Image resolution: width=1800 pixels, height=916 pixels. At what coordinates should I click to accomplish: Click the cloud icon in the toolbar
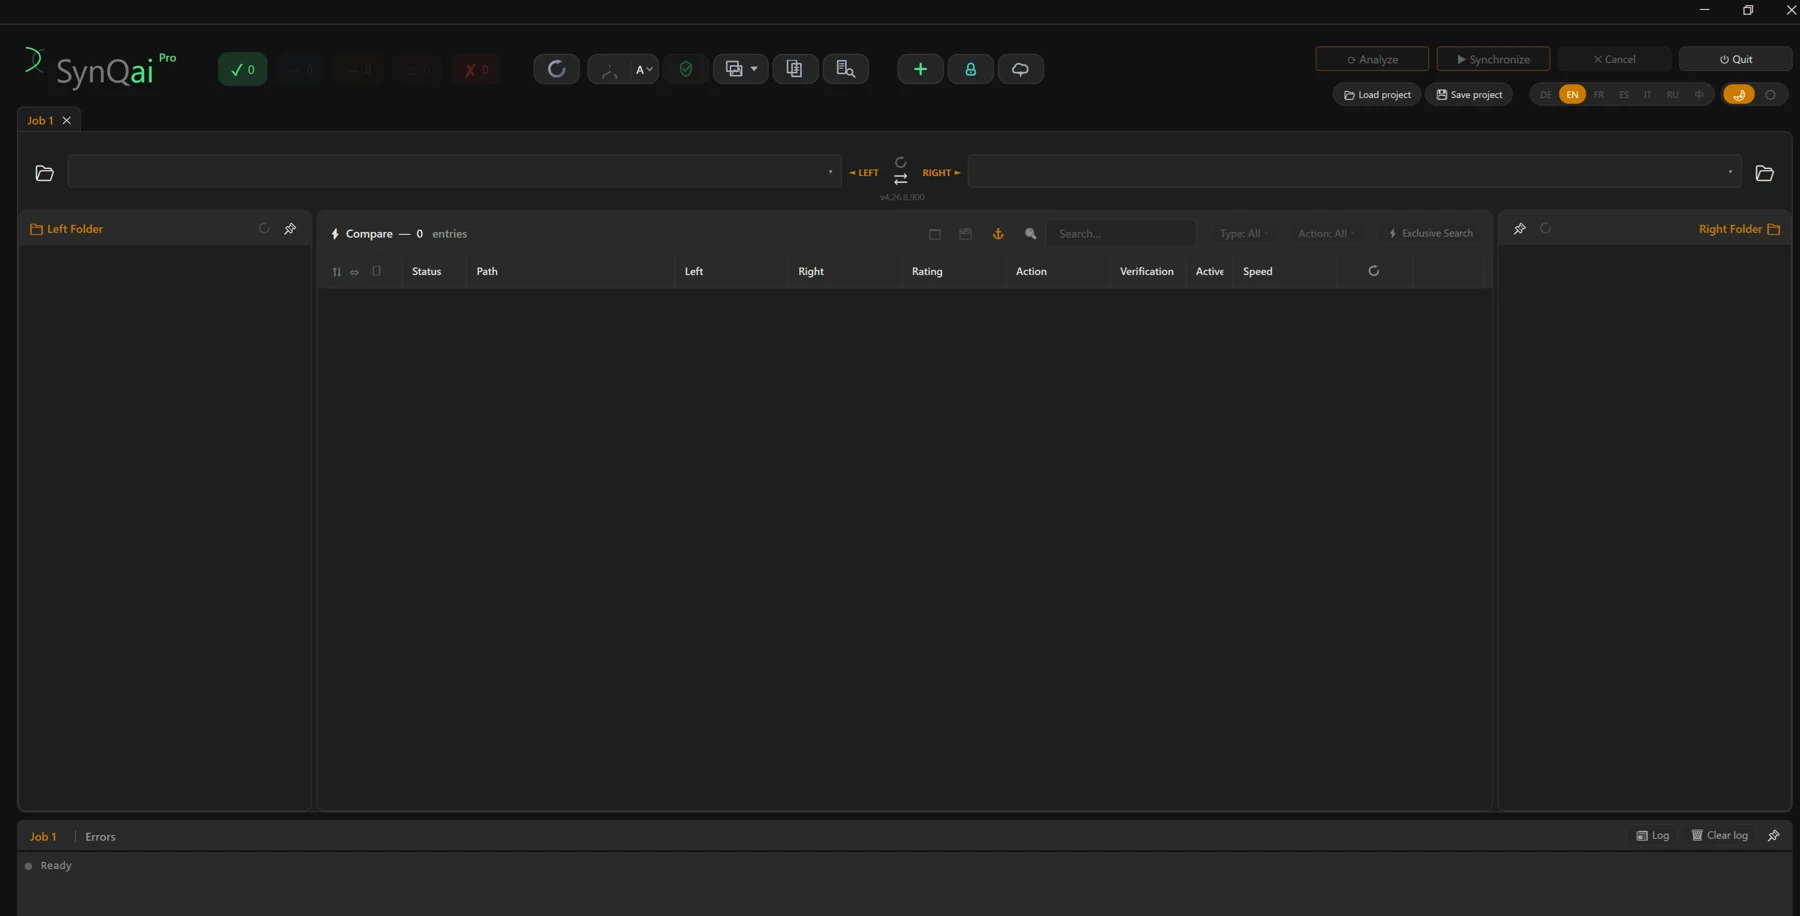click(x=1020, y=69)
